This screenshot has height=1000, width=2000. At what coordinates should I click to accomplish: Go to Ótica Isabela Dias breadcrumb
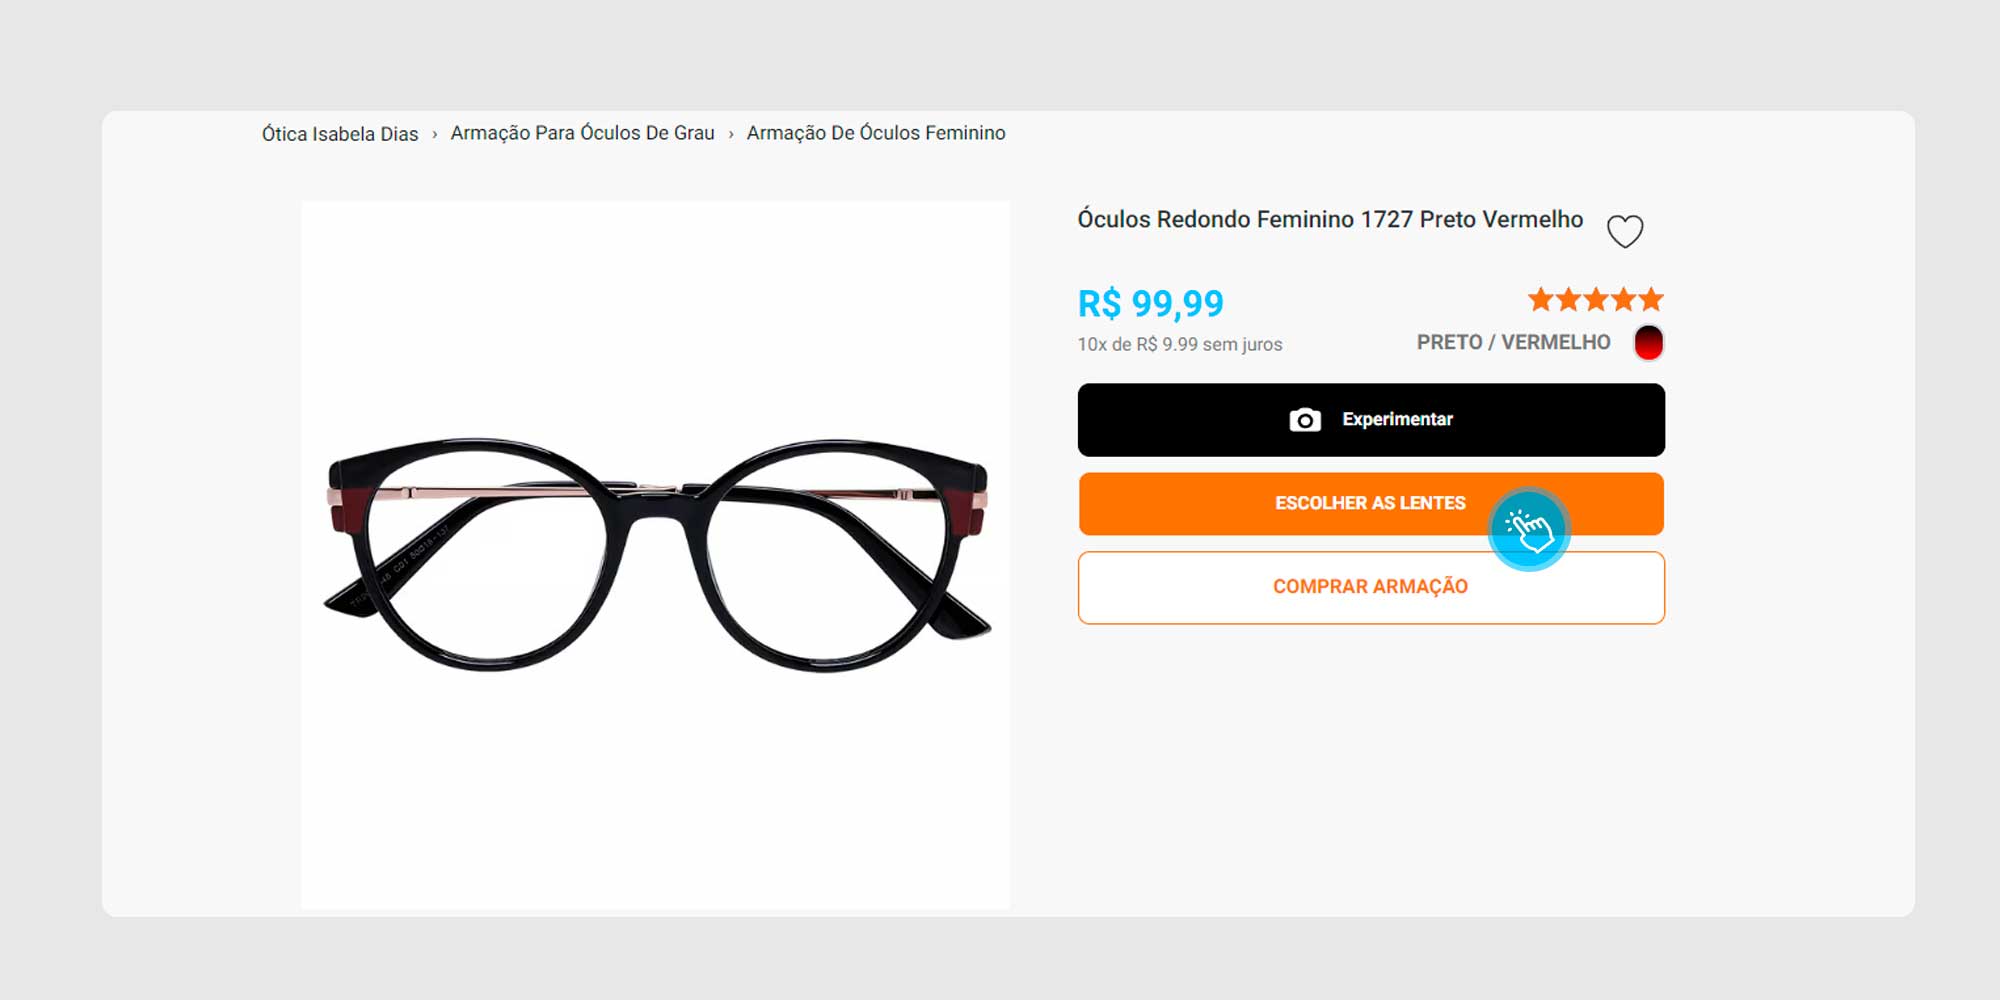340,134
